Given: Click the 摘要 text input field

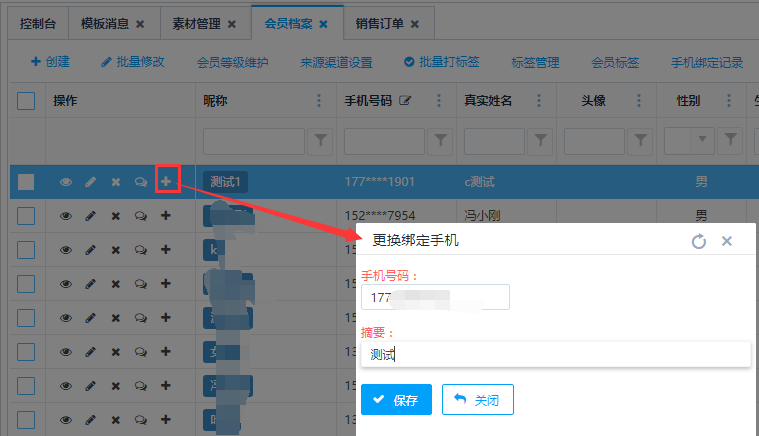Looking at the screenshot, I should pyautogui.click(x=555, y=354).
